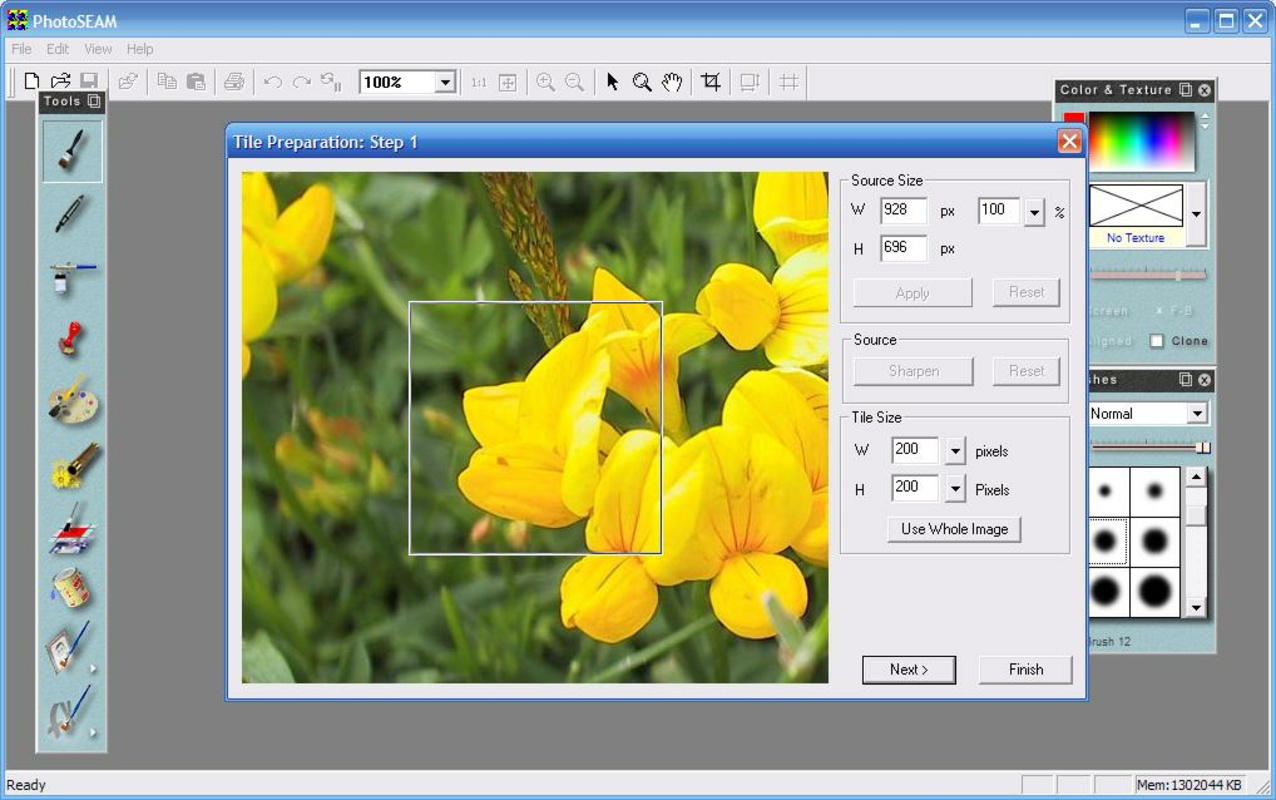Select the hand pan tool
This screenshot has height=800, width=1276.
point(672,82)
